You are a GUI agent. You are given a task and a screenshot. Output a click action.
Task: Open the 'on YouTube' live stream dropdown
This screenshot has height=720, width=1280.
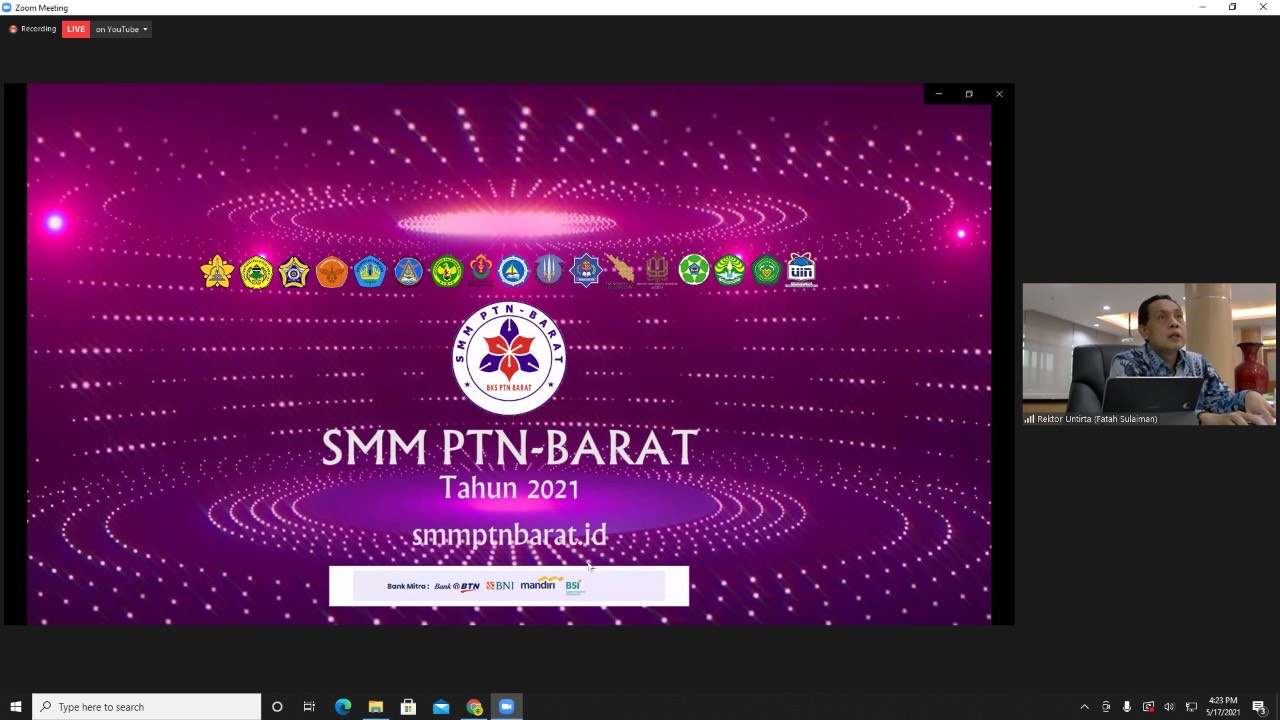(x=121, y=29)
